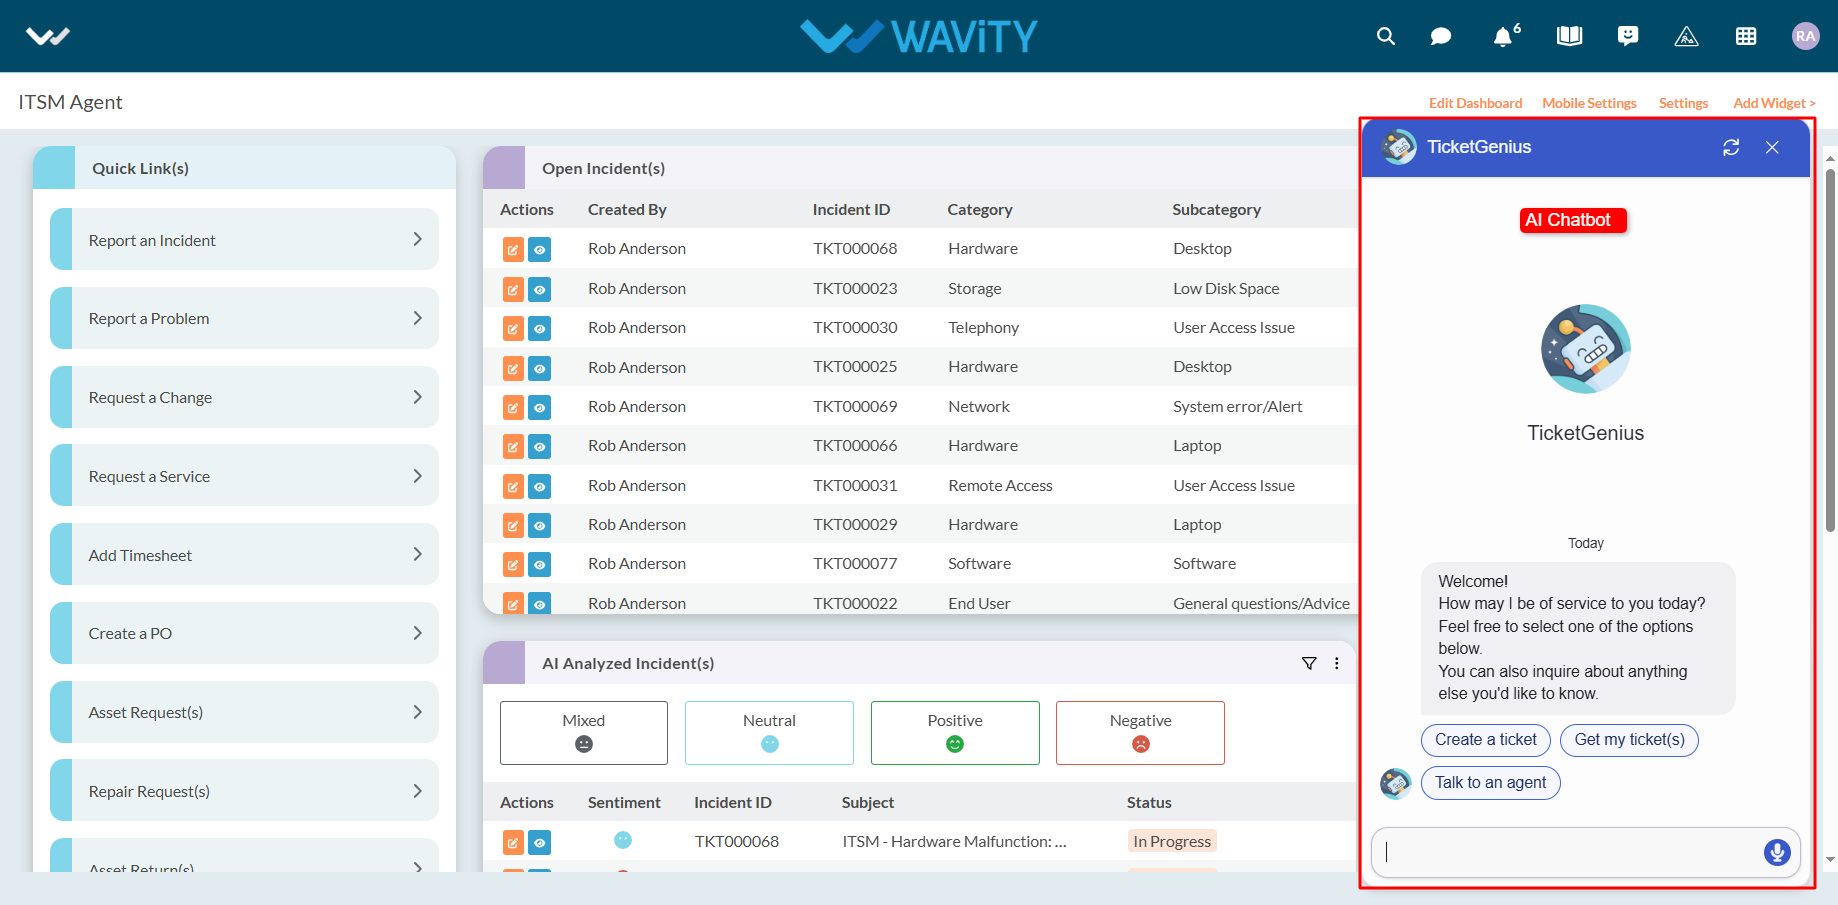The width and height of the screenshot is (1838, 905).
Task: Edit incident TKT000069 row
Action: pyautogui.click(x=513, y=407)
